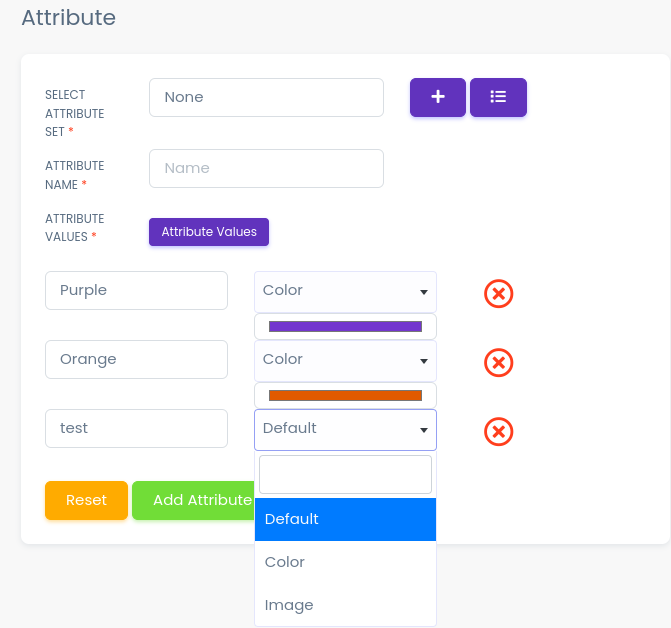Open the orange color swatch picker
This screenshot has width=671, height=628.
(345, 395)
